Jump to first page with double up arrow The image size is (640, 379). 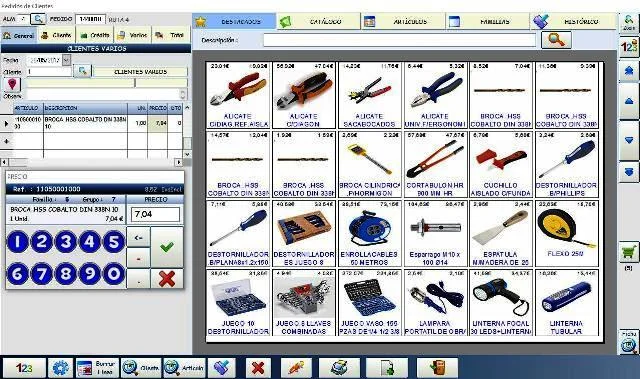pyautogui.click(x=629, y=71)
